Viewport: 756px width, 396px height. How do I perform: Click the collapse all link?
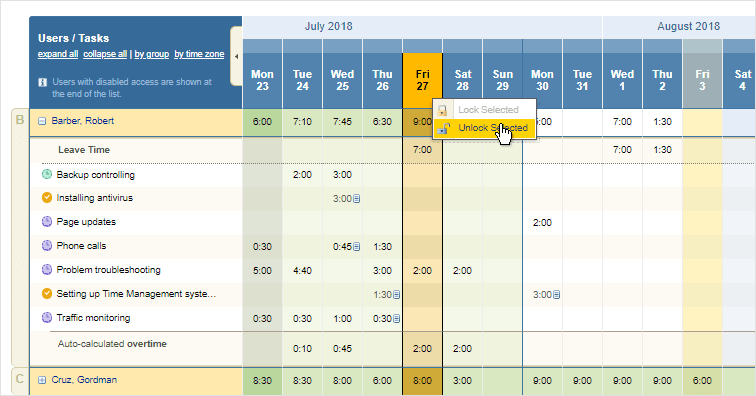click(x=105, y=54)
